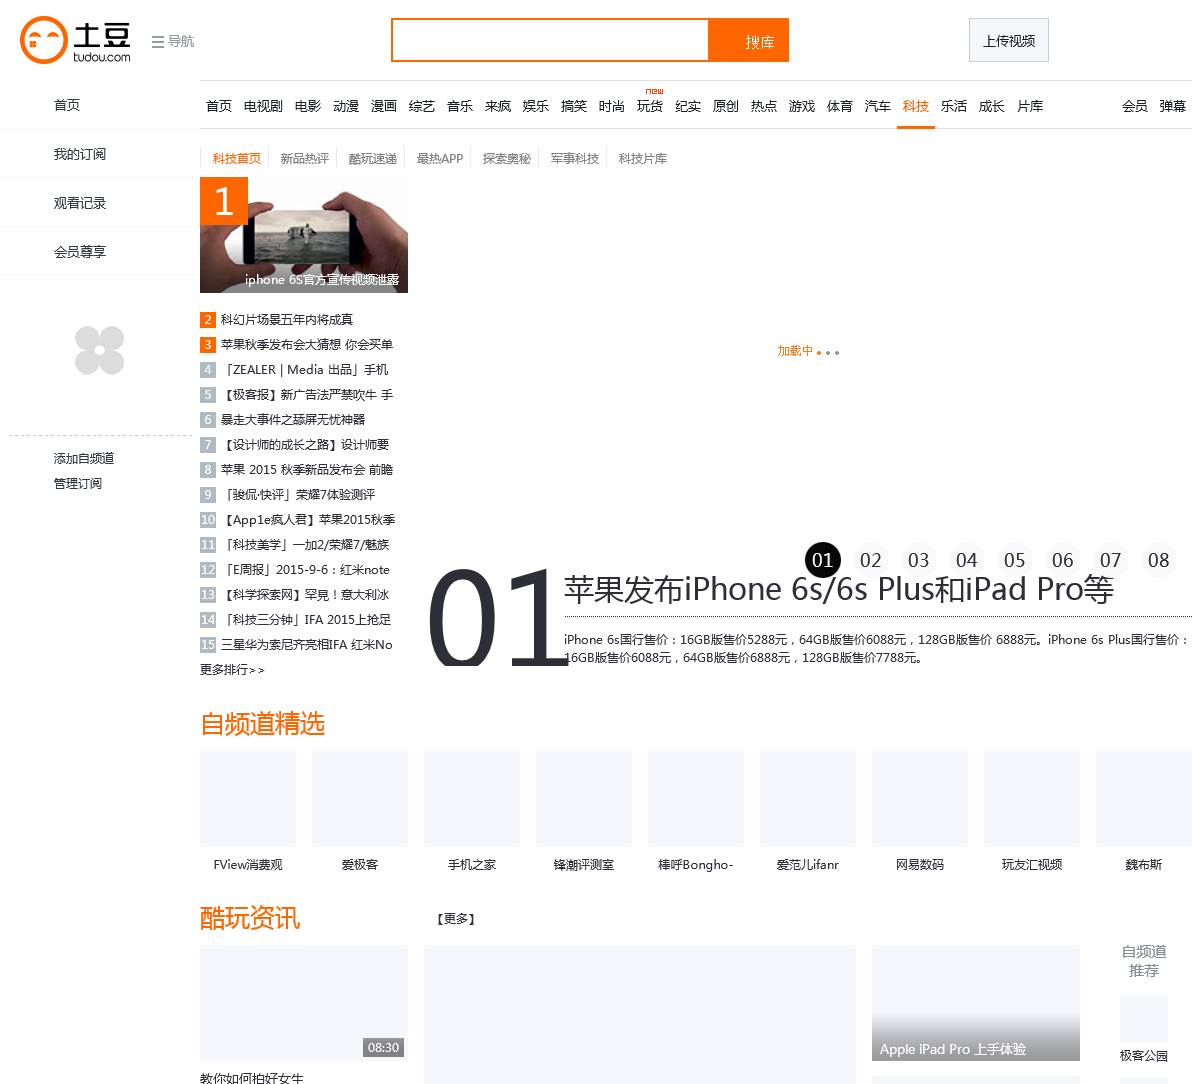1192x1084 pixels.
Task: Select 电视剧 in top navigation
Action: click(x=263, y=106)
